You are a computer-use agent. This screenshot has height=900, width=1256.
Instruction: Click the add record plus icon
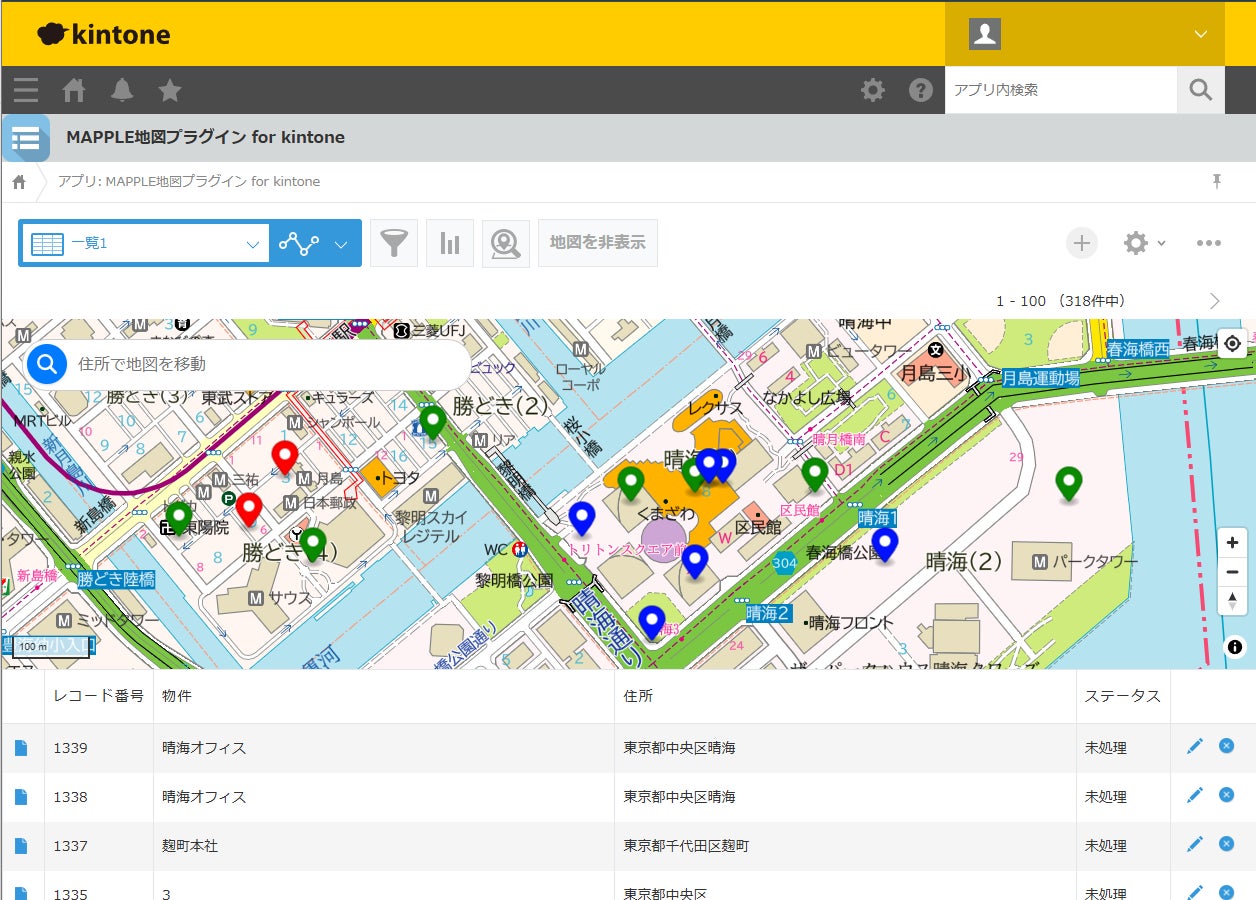(1081, 243)
